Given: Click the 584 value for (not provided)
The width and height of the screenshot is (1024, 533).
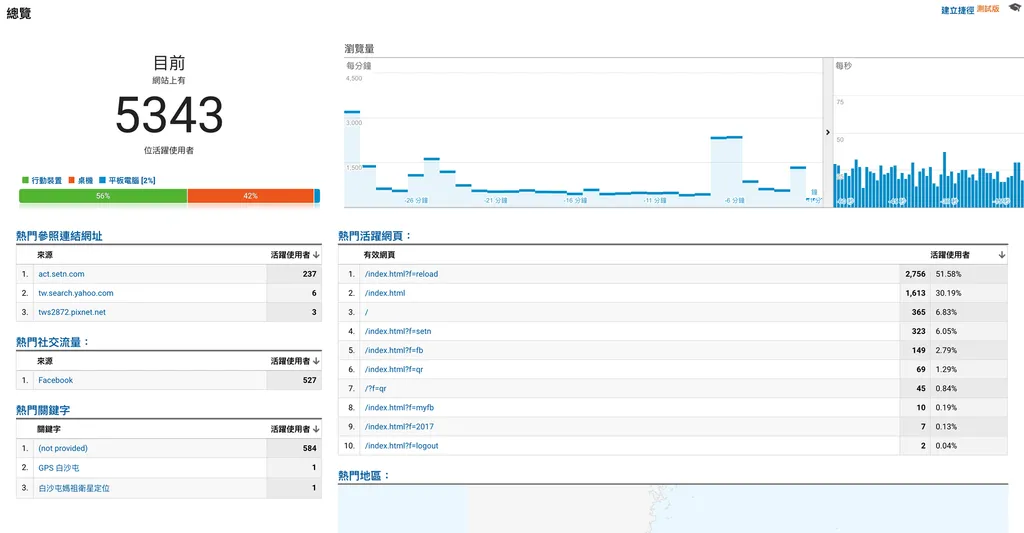Looking at the screenshot, I should 310,449.
